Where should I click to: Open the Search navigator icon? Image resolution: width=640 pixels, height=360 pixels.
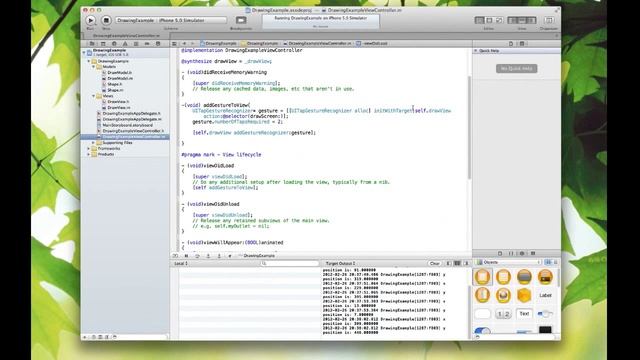114,44
